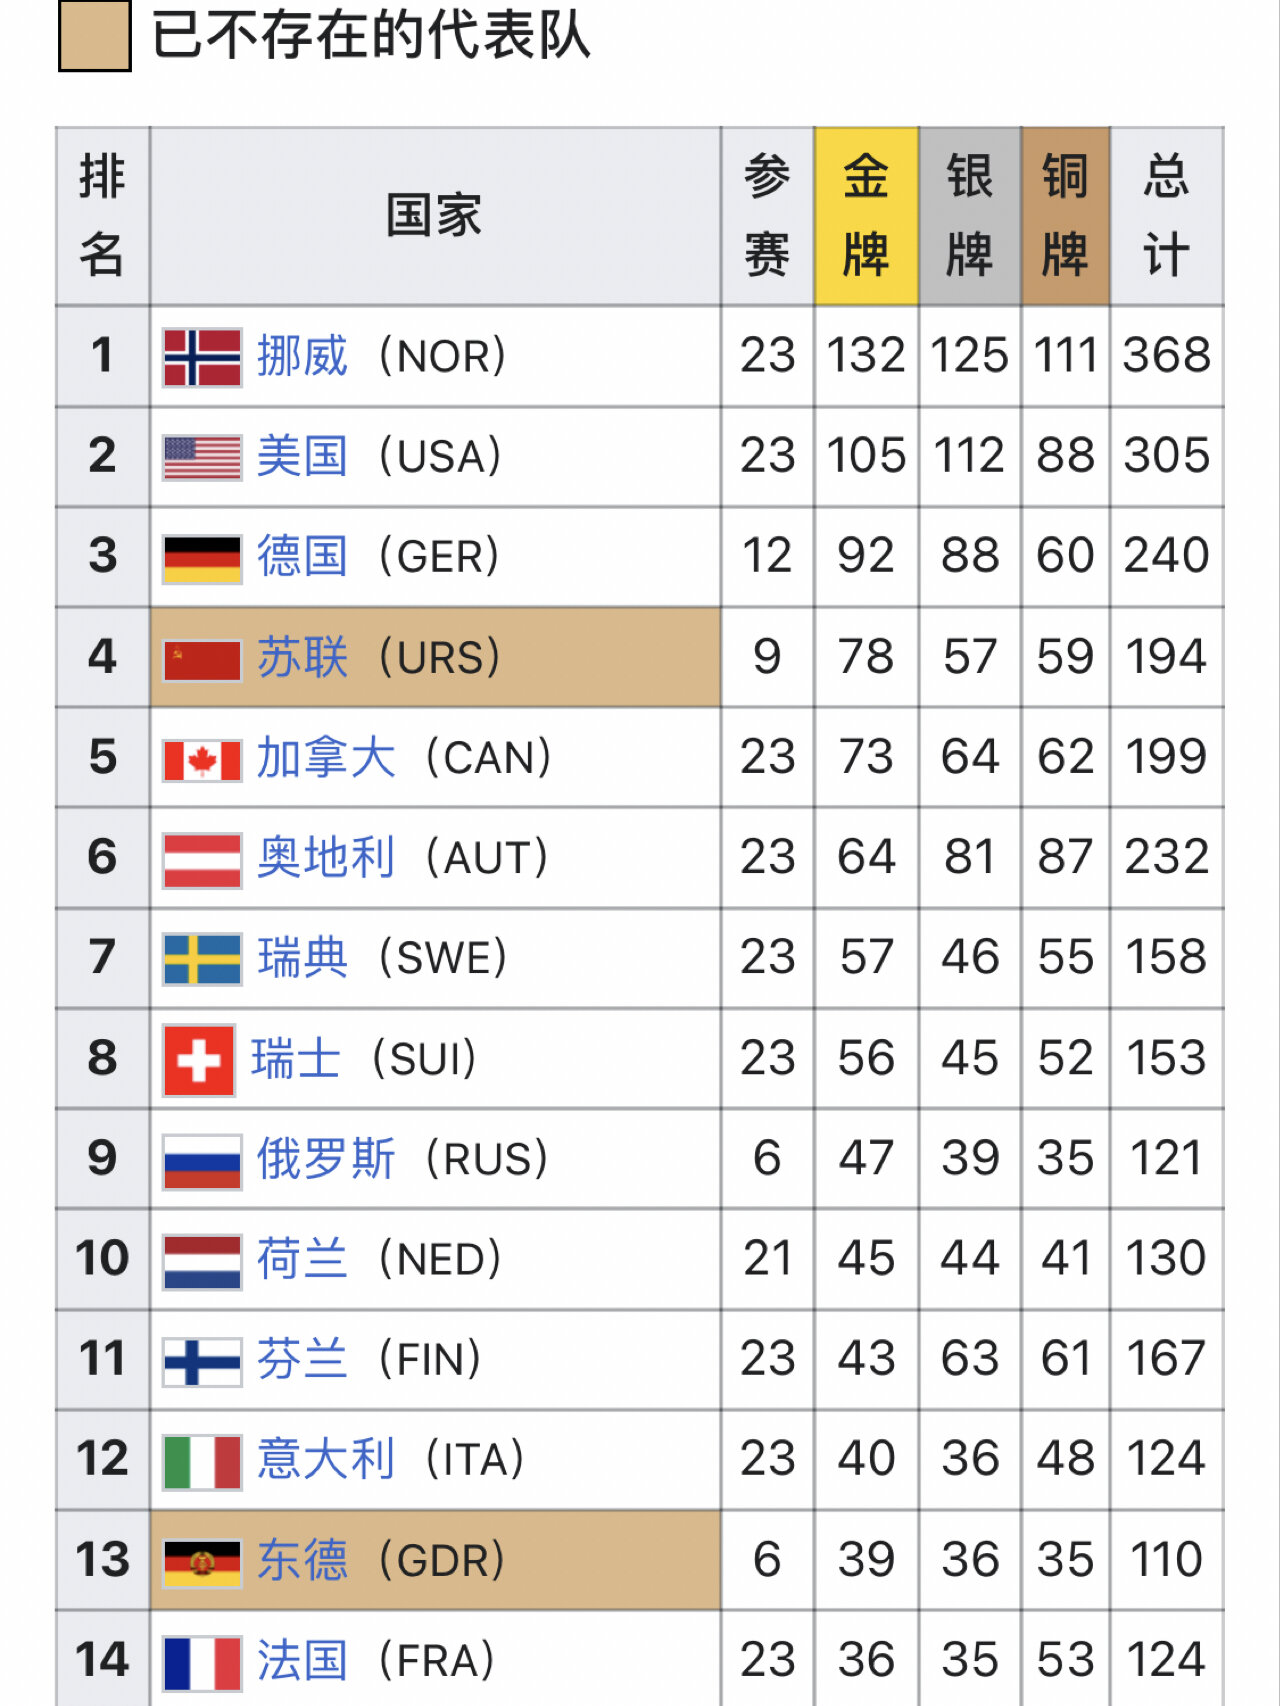This screenshot has width=1280, height=1706.
Task: Open the 美国 (USA) link
Action: (302, 457)
